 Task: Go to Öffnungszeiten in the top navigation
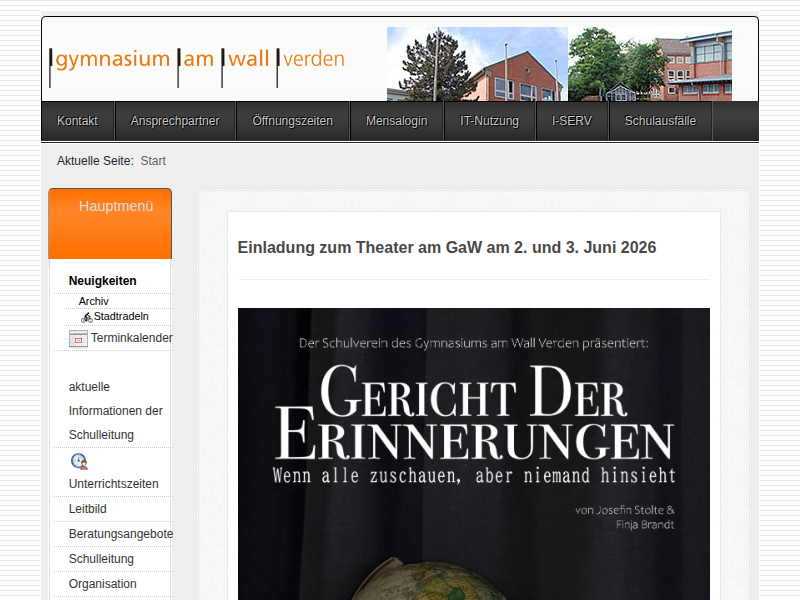(x=292, y=121)
